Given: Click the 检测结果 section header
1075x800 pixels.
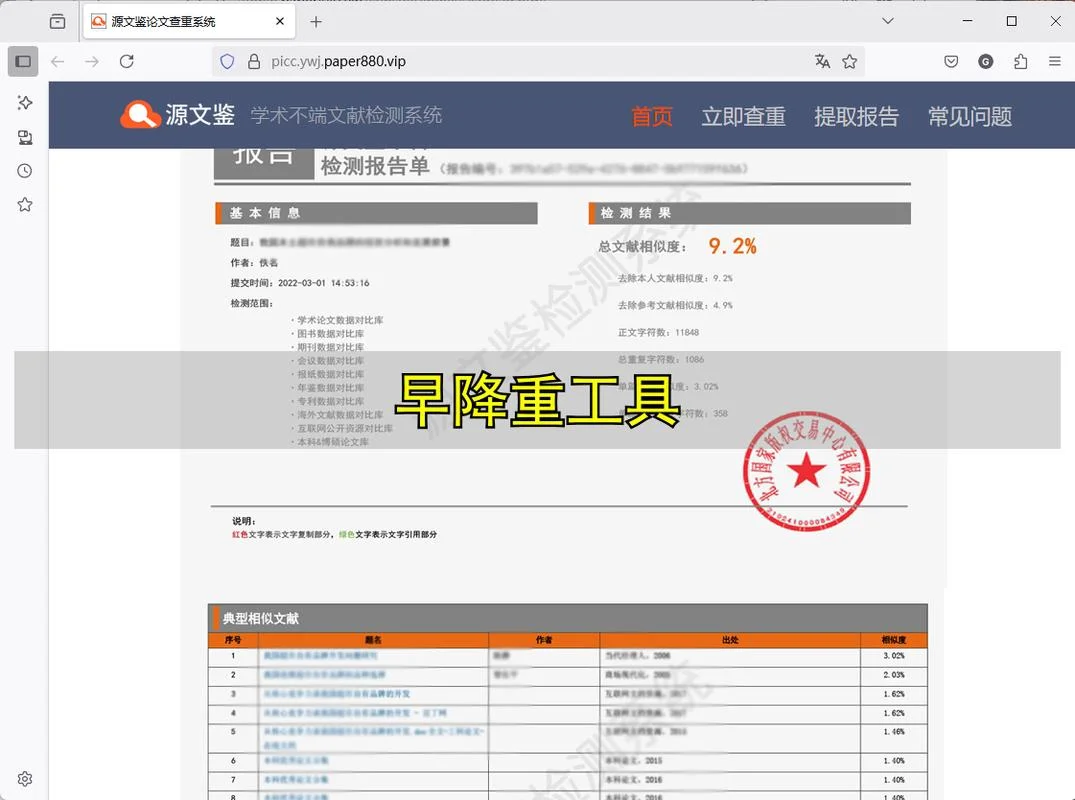Looking at the screenshot, I should 749,213.
